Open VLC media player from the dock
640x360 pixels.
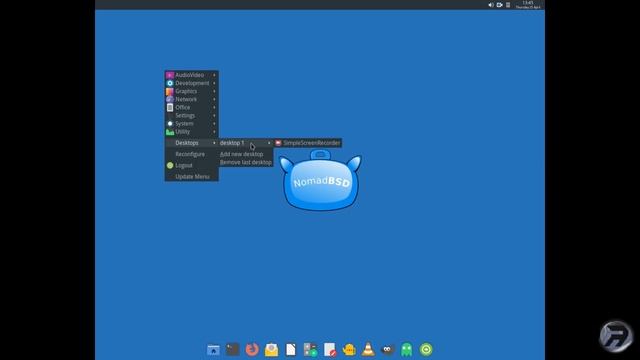click(368, 349)
